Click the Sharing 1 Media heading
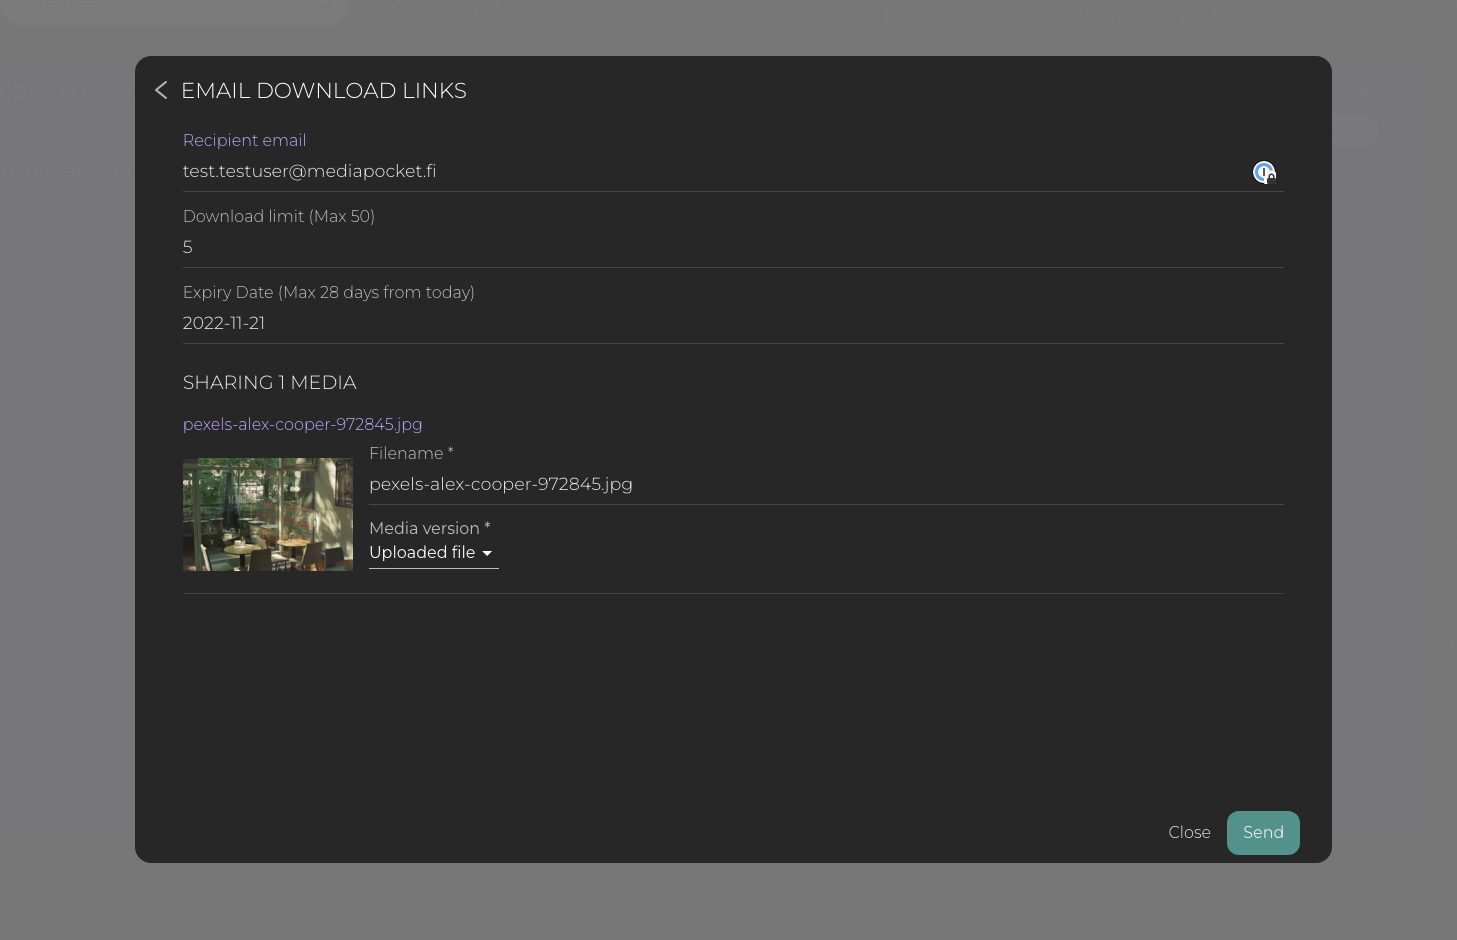Viewport: 1457px width, 940px height. click(x=269, y=383)
